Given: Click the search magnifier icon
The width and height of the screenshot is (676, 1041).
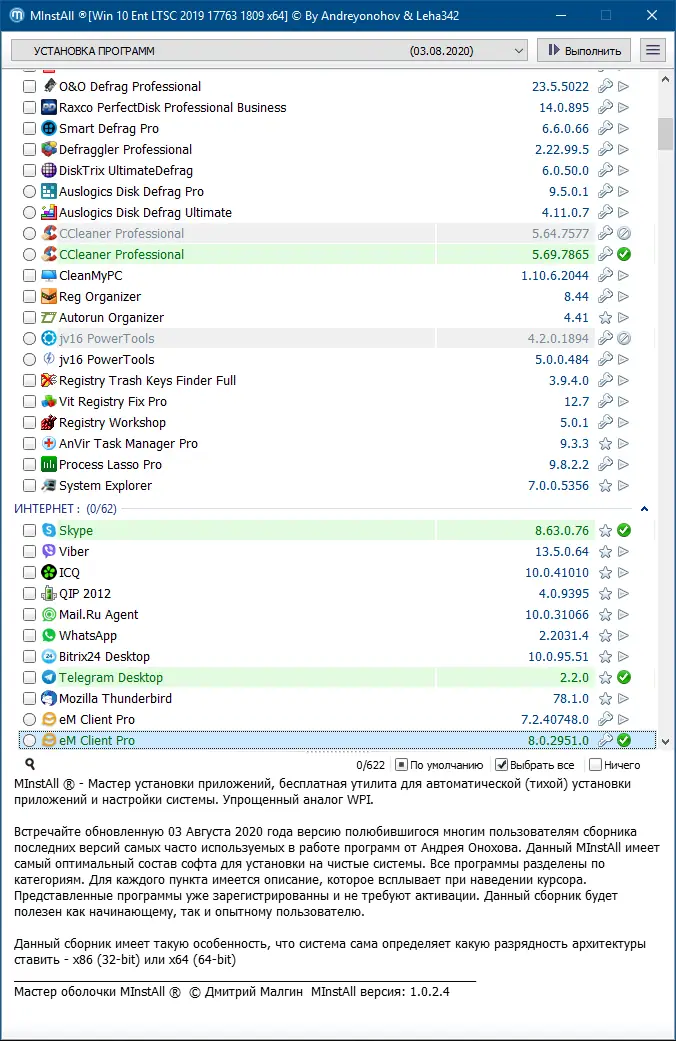Looking at the screenshot, I should [x=30, y=764].
